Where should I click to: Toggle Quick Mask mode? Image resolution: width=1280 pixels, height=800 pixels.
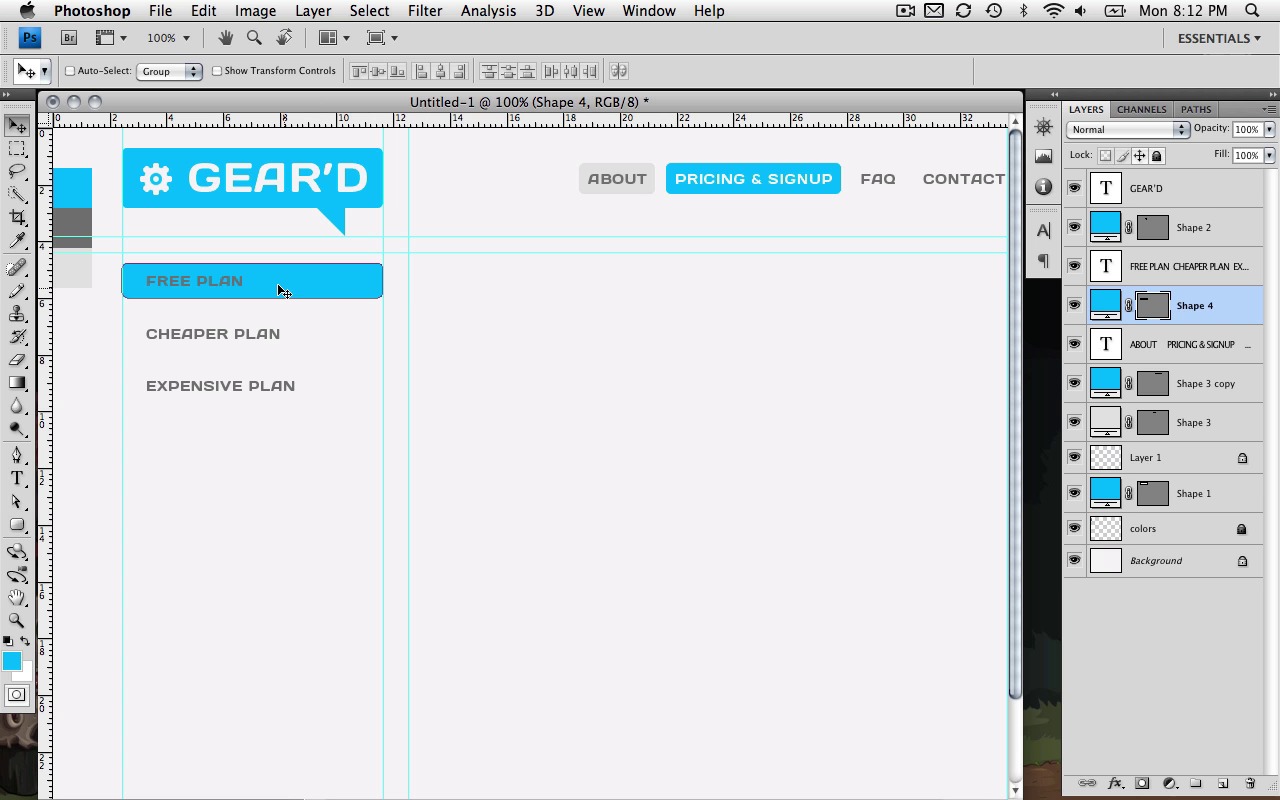tap(17, 695)
